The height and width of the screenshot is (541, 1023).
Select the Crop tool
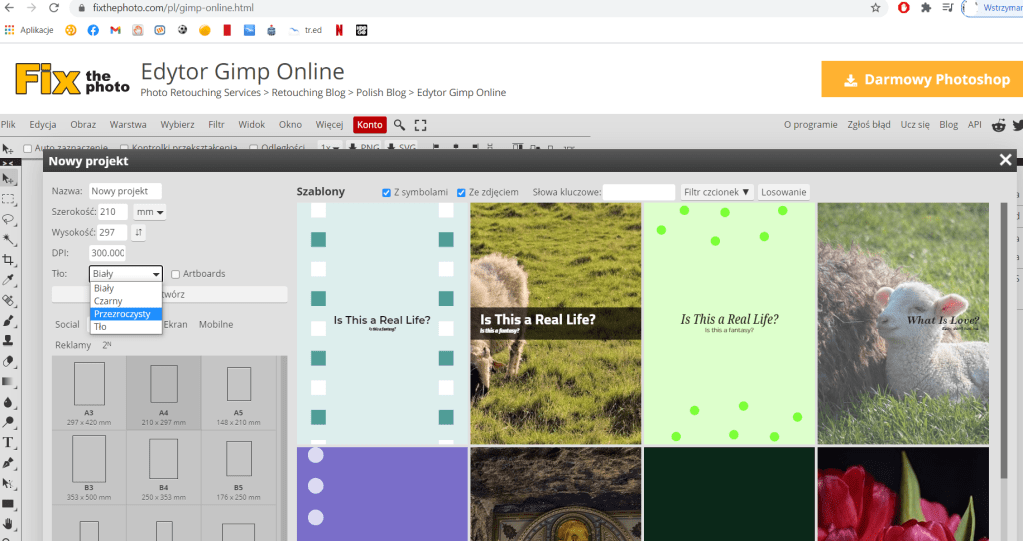pos(8,260)
